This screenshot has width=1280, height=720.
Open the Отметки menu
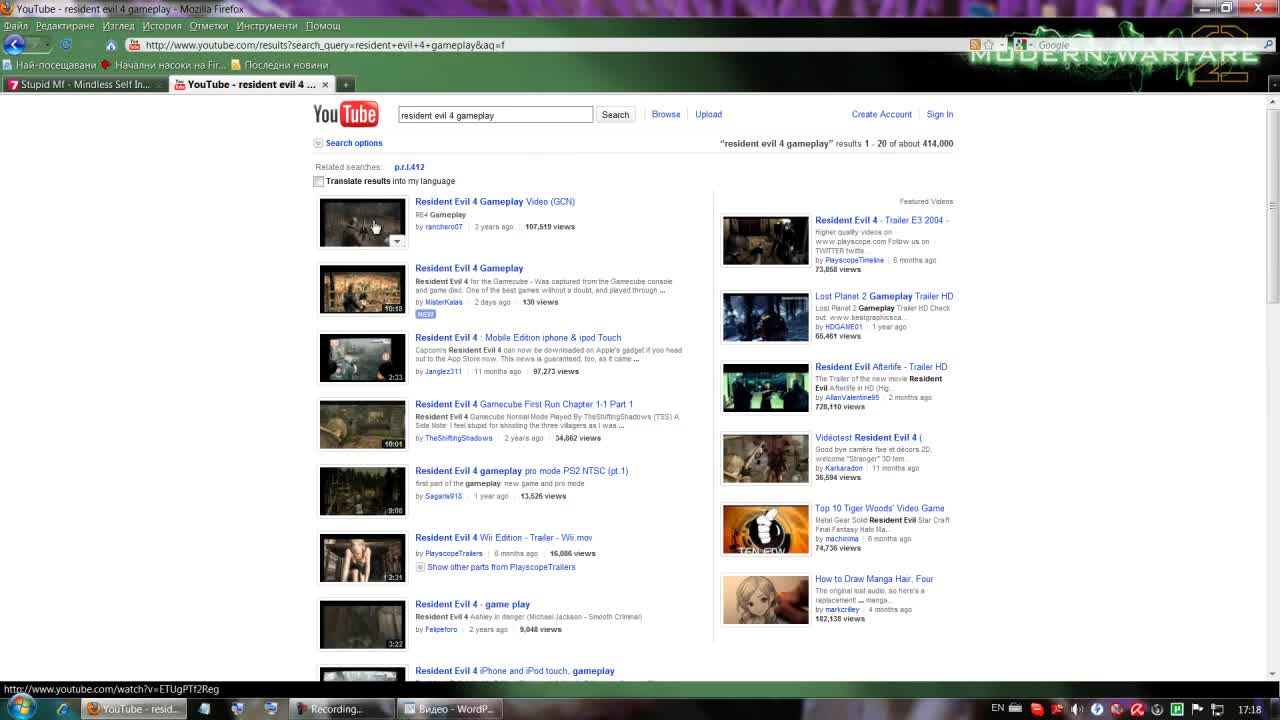click(209, 25)
